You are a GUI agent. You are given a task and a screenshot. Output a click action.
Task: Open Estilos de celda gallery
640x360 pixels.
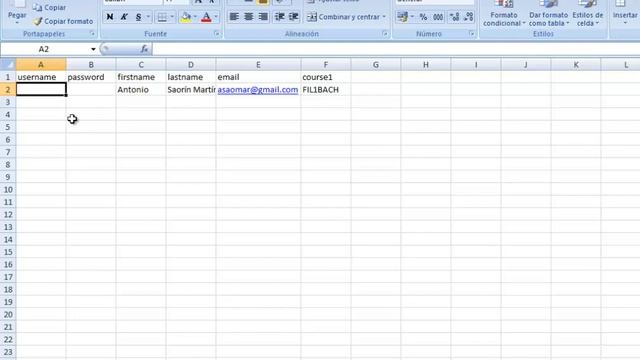click(587, 14)
